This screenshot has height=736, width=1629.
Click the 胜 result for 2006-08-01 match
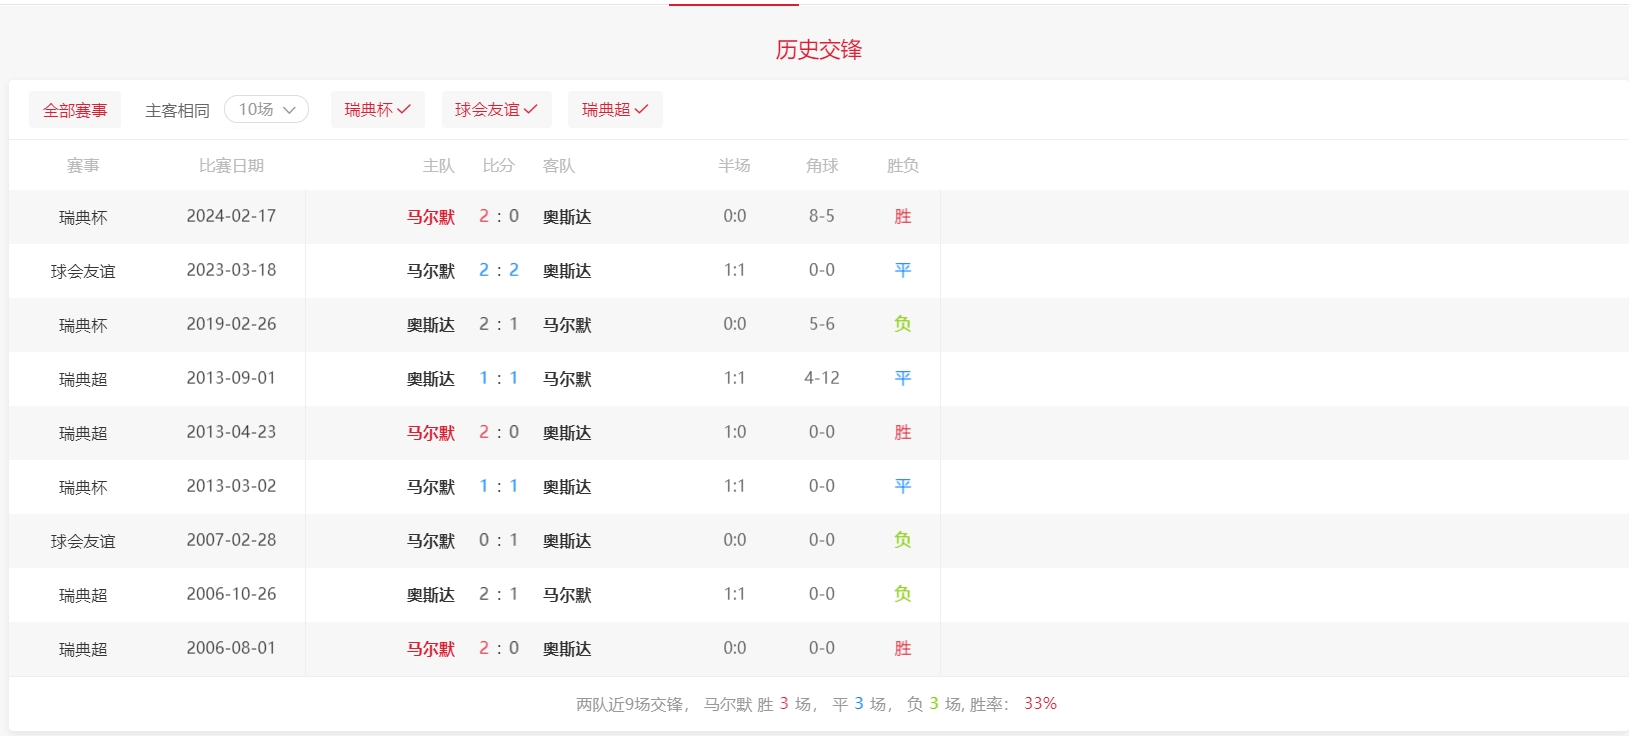[902, 649]
